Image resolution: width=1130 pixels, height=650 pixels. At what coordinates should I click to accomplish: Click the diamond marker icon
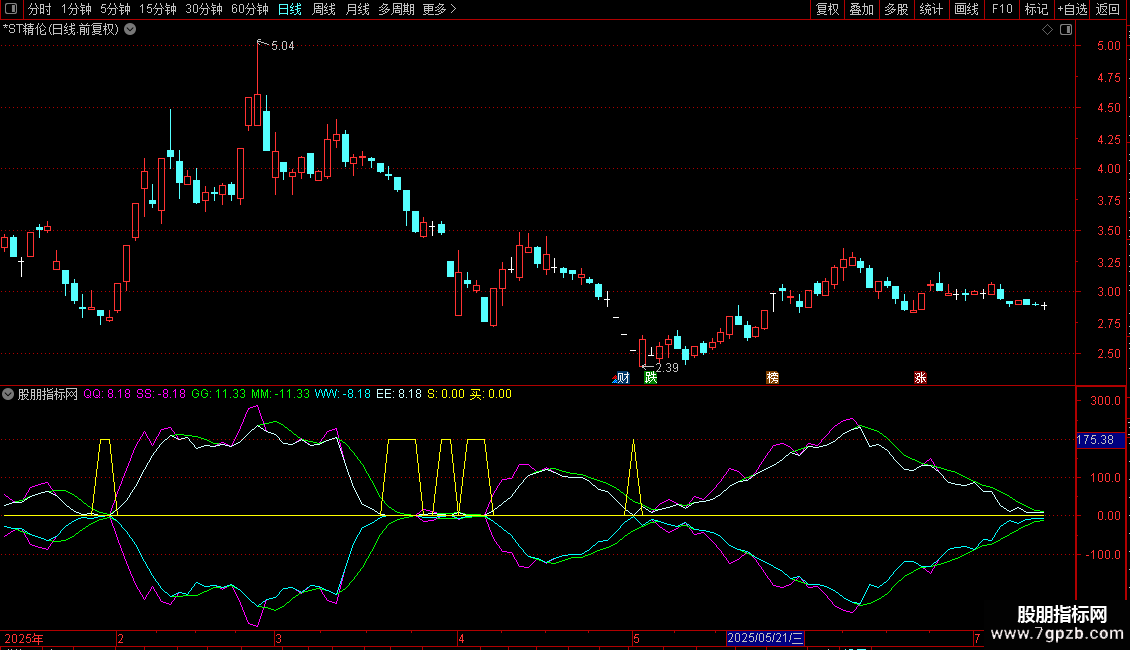coord(1047,29)
